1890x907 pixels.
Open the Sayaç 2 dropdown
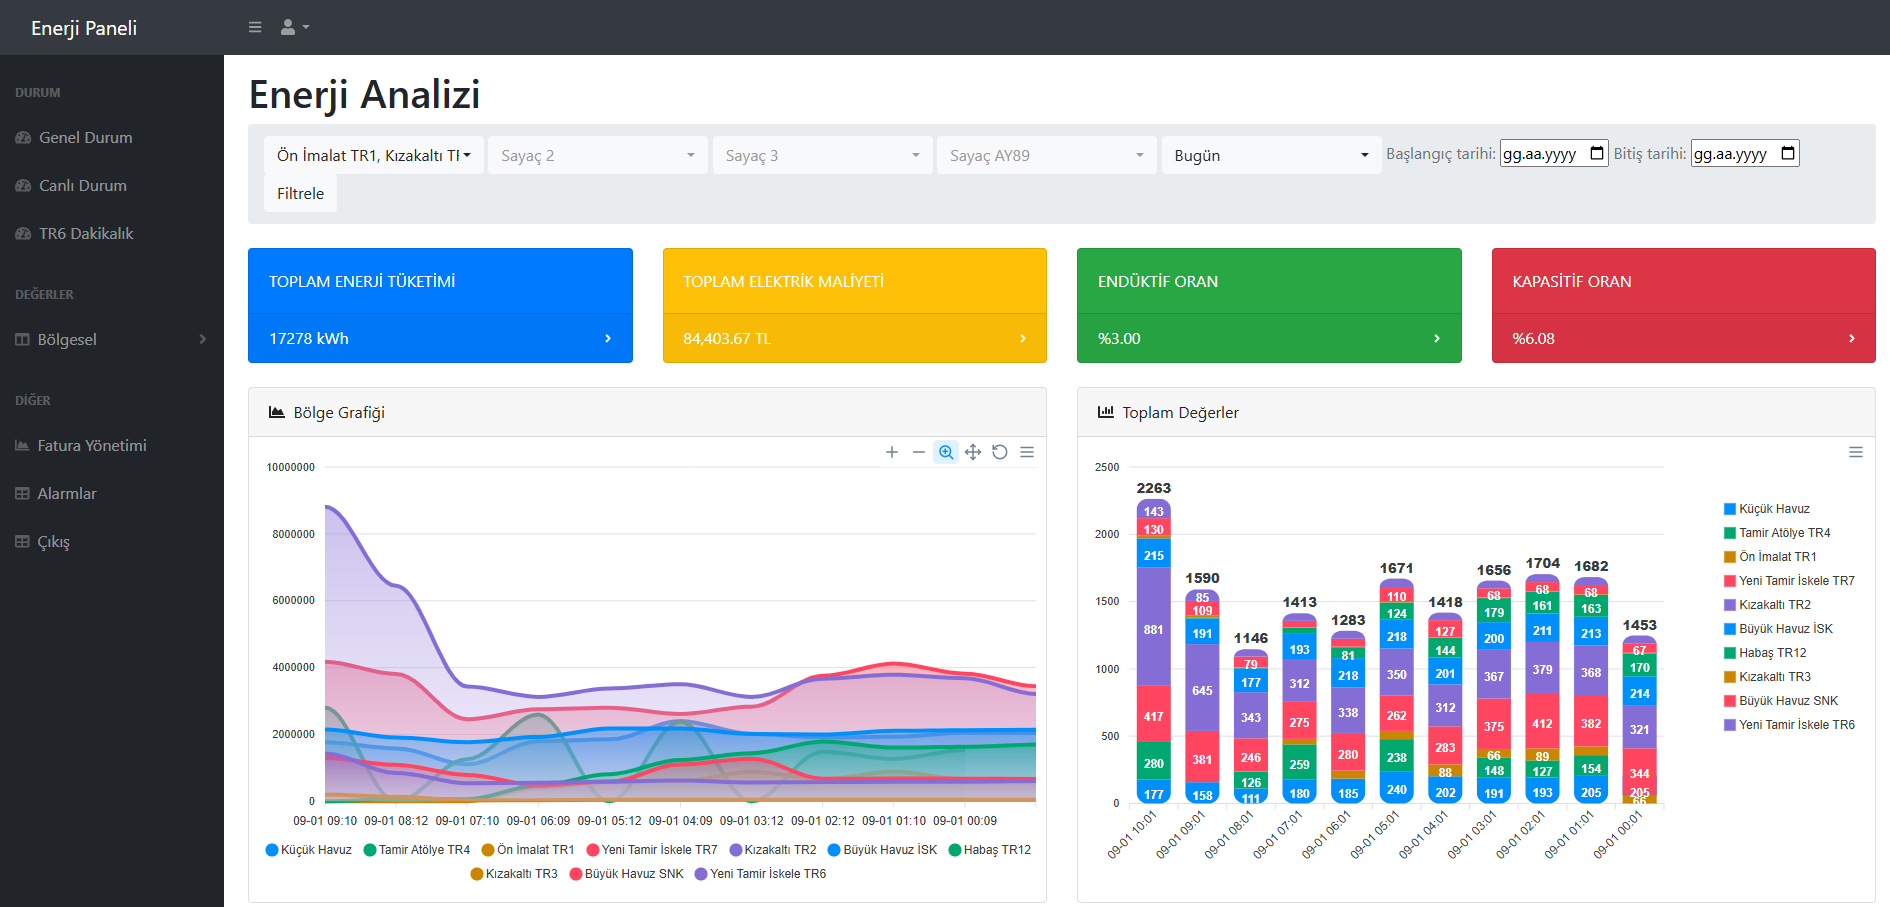point(598,155)
